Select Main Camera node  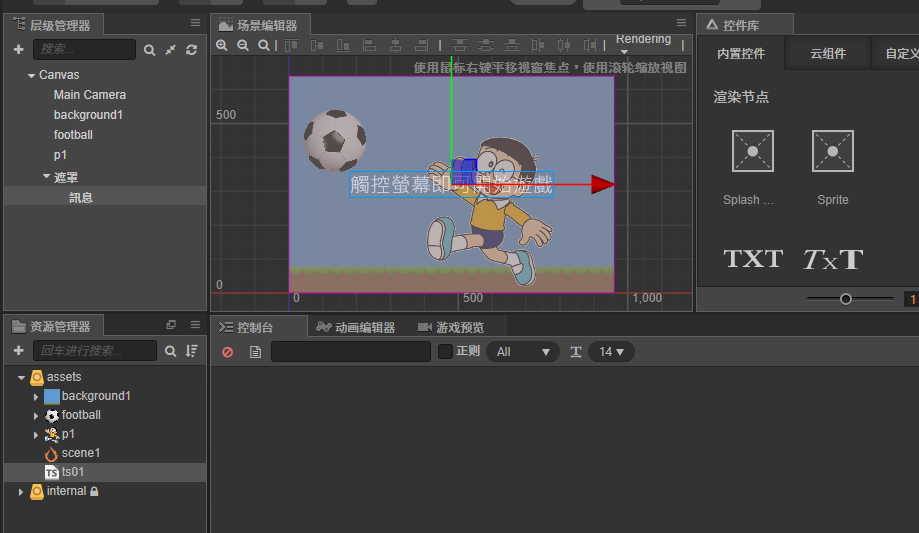point(90,95)
